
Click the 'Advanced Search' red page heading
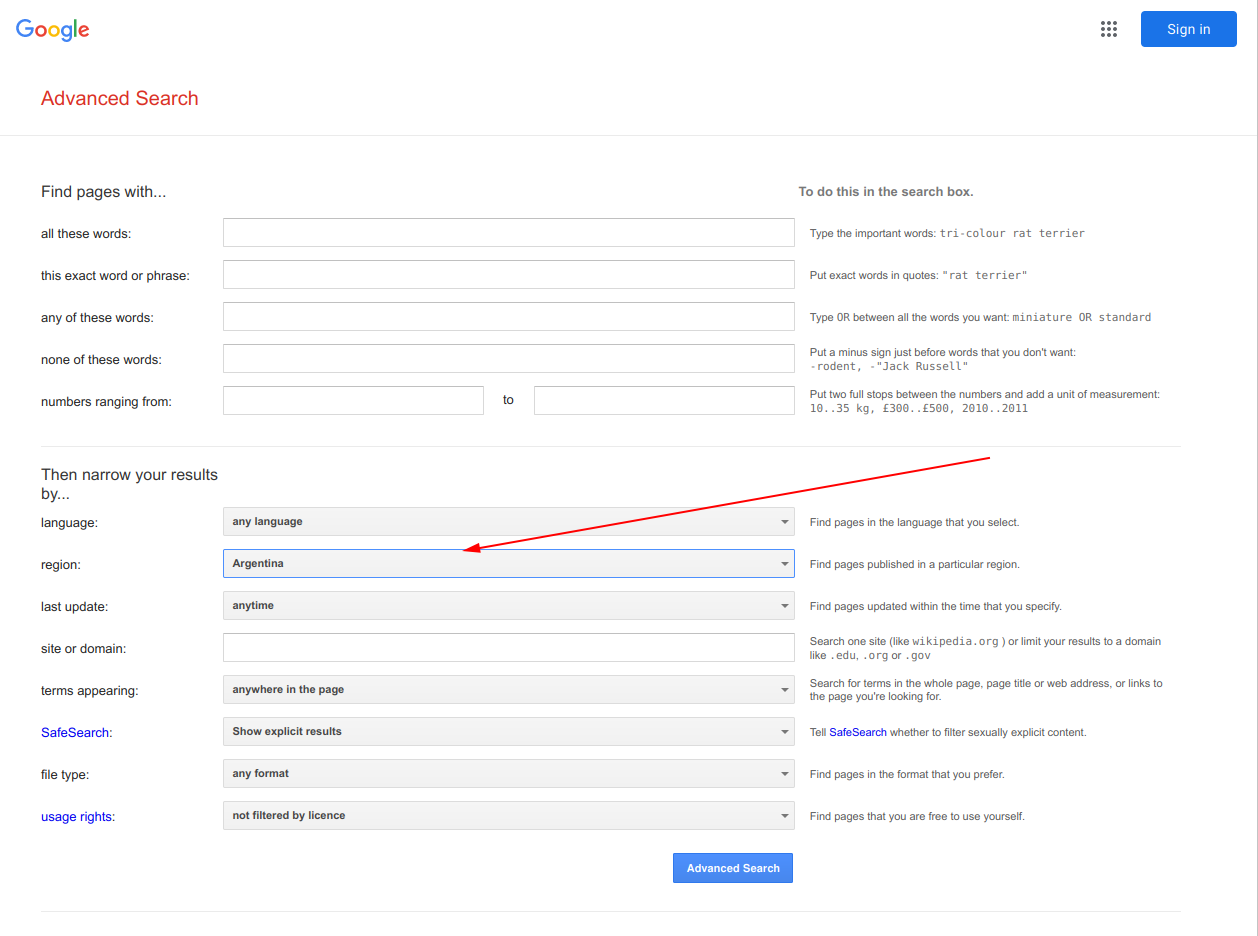click(x=120, y=98)
